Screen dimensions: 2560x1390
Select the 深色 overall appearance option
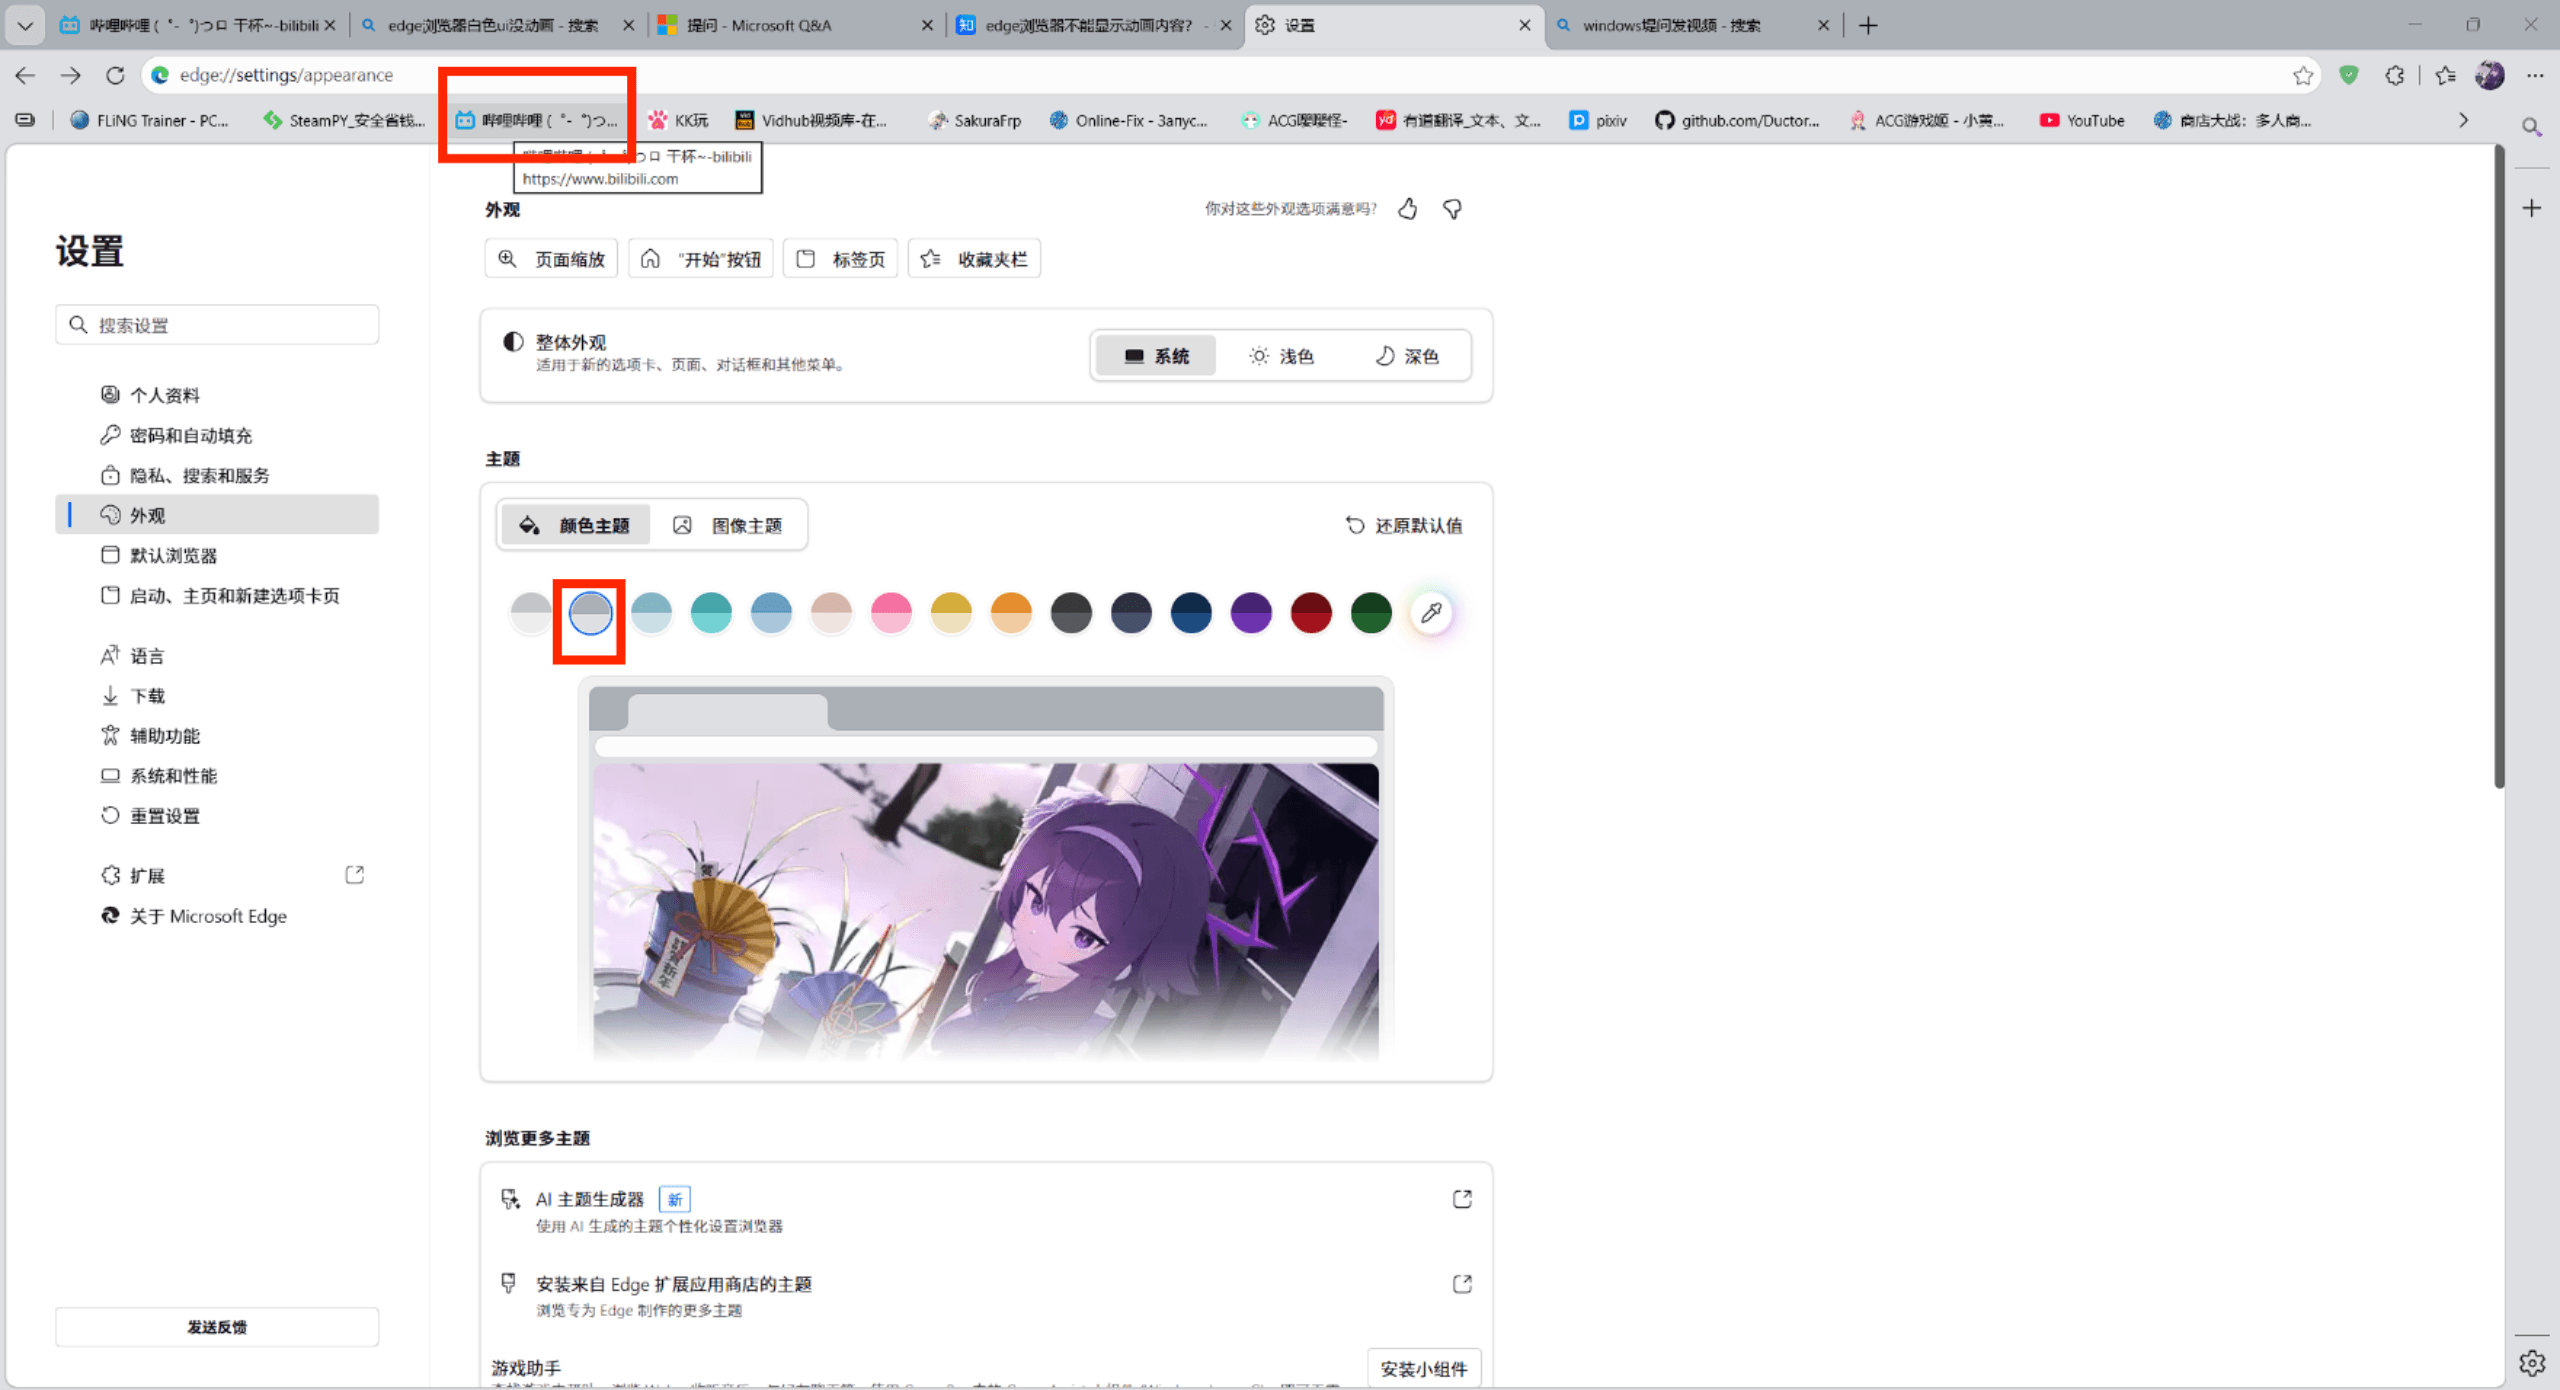(x=1407, y=357)
